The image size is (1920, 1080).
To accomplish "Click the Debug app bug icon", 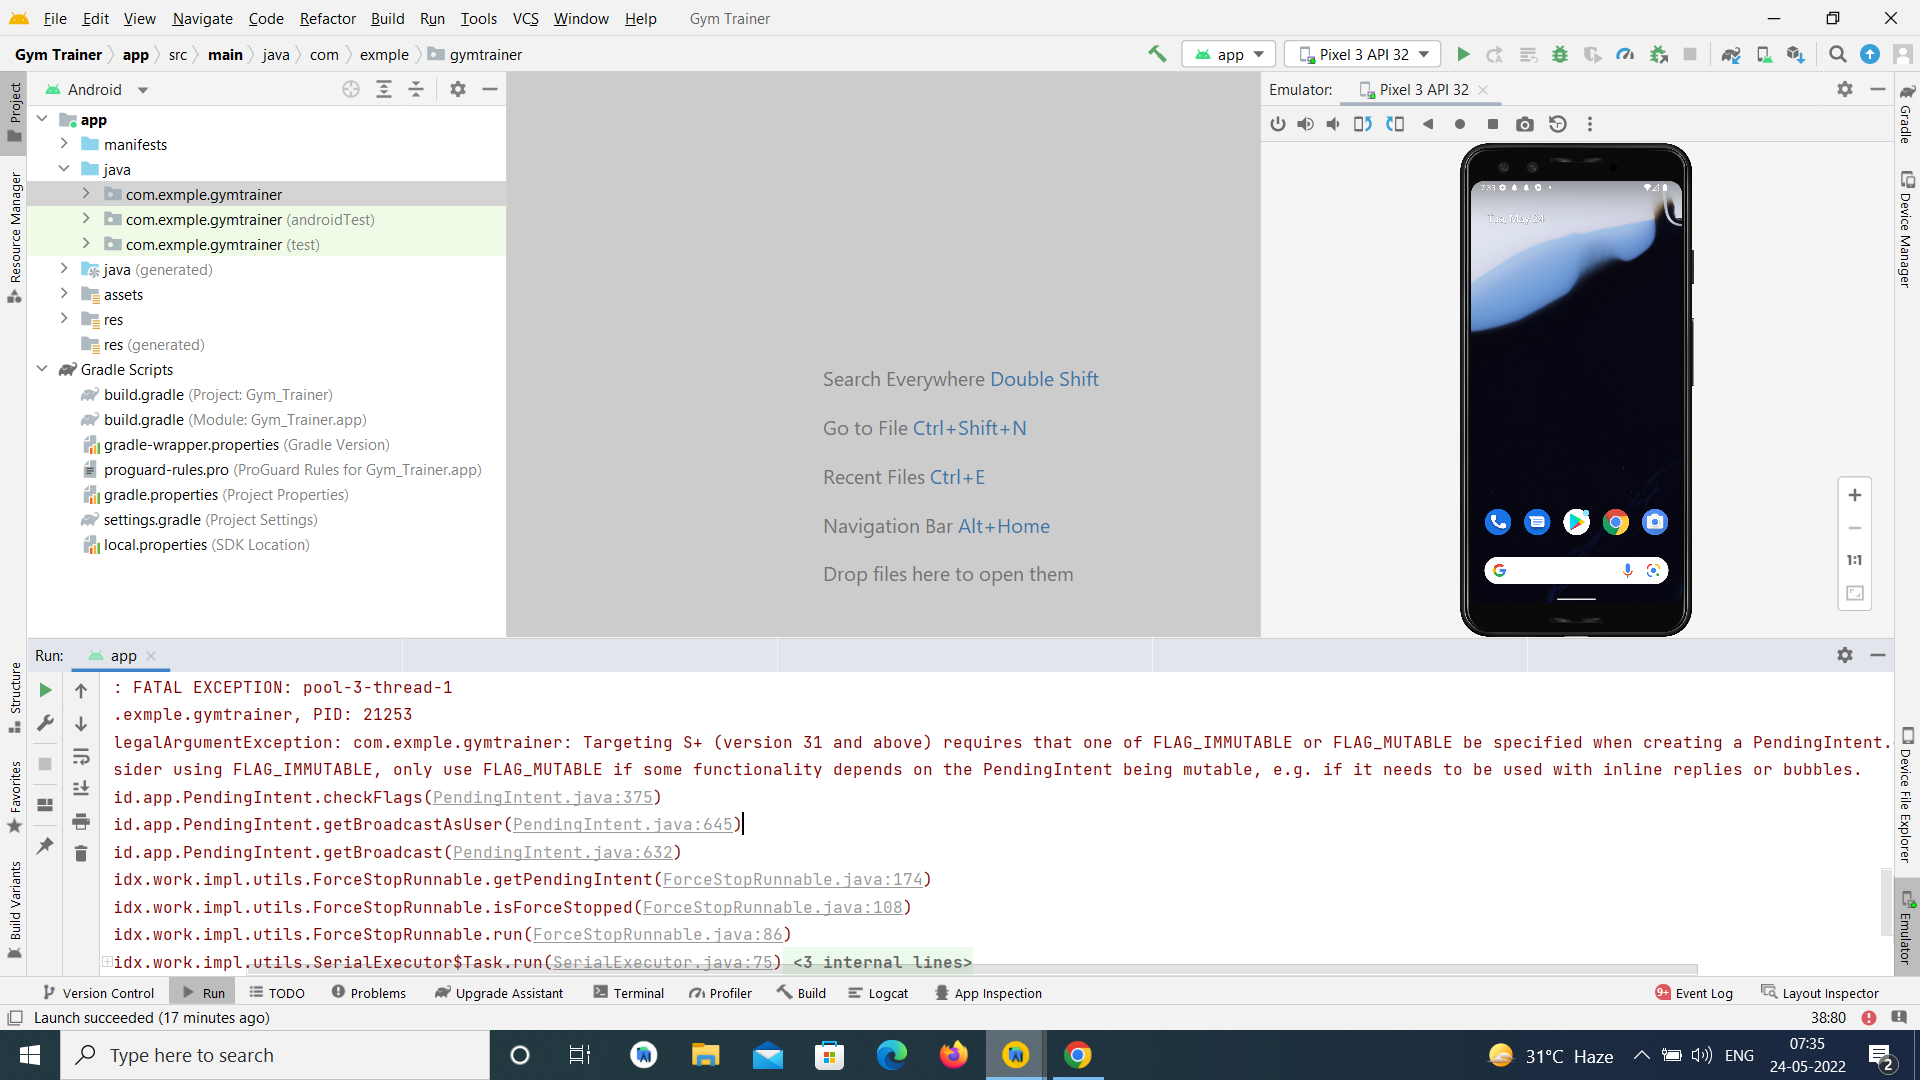I will (x=1560, y=54).
